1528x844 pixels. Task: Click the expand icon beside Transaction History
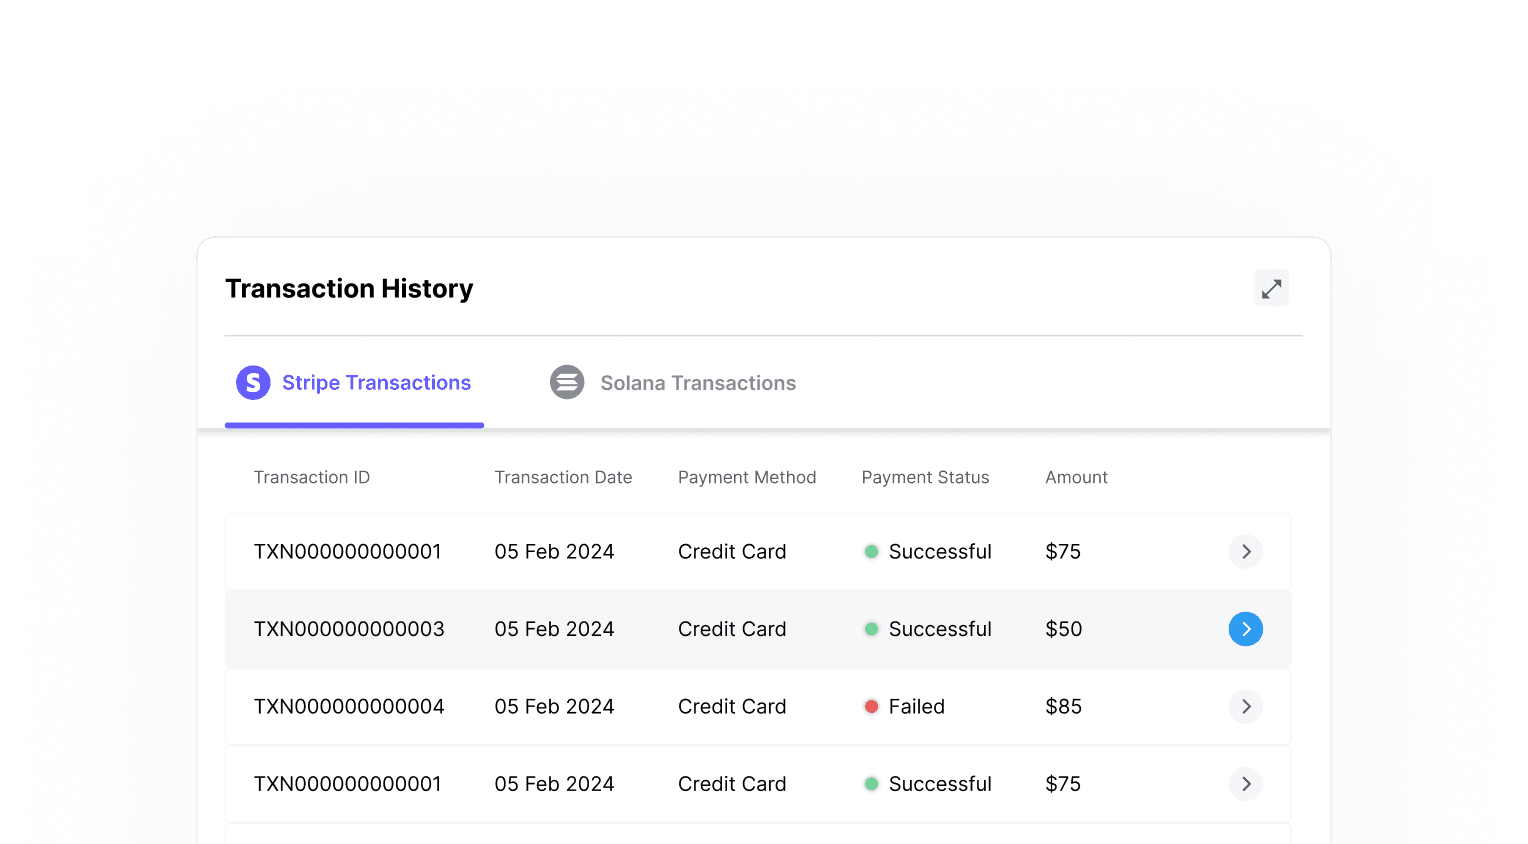pyautogui.click(x=1271, y=289)
